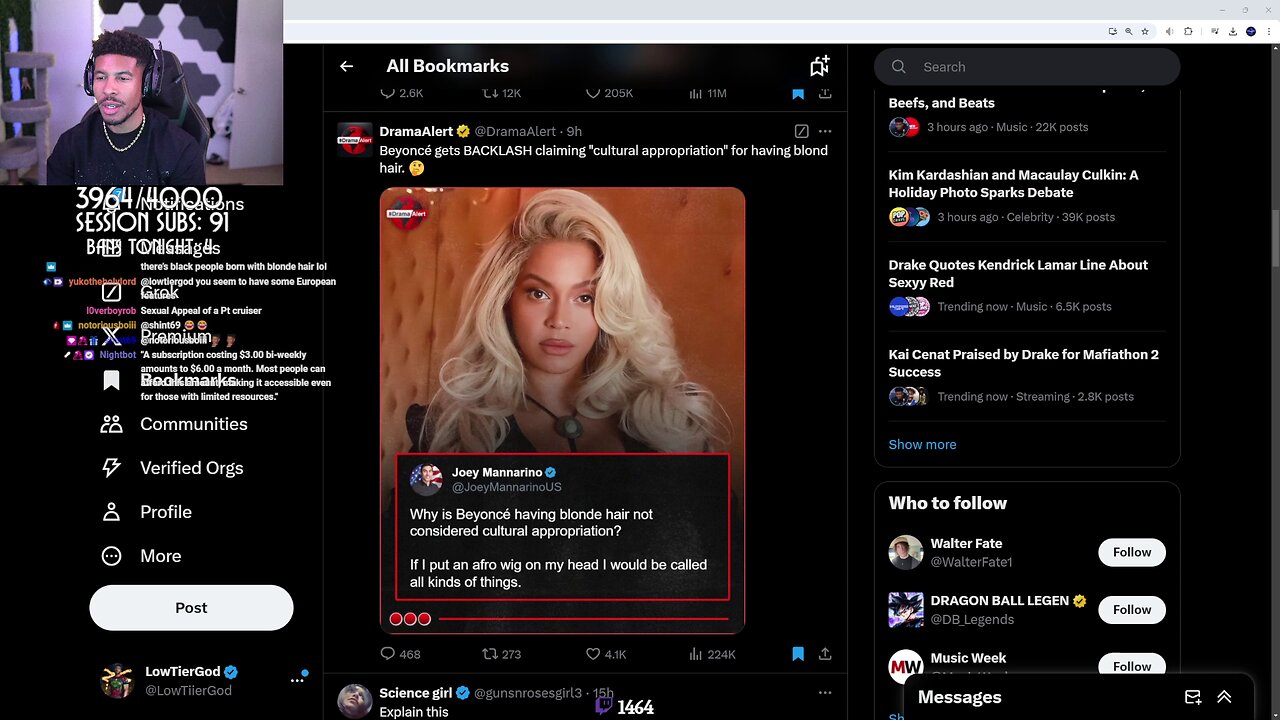Remove bookmark from top post
The image size is (1280, 720).
coord(798,93)
